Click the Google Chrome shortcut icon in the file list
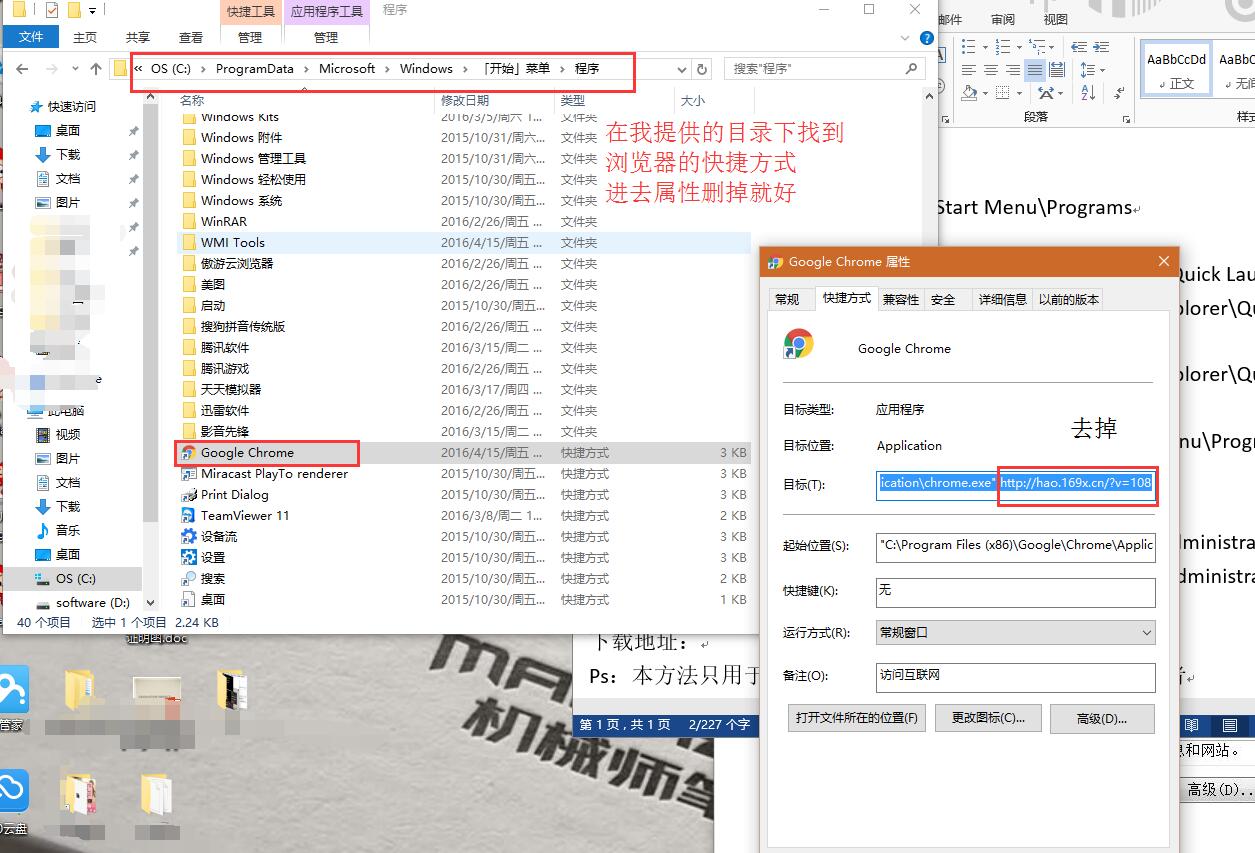 pos(188,453)
